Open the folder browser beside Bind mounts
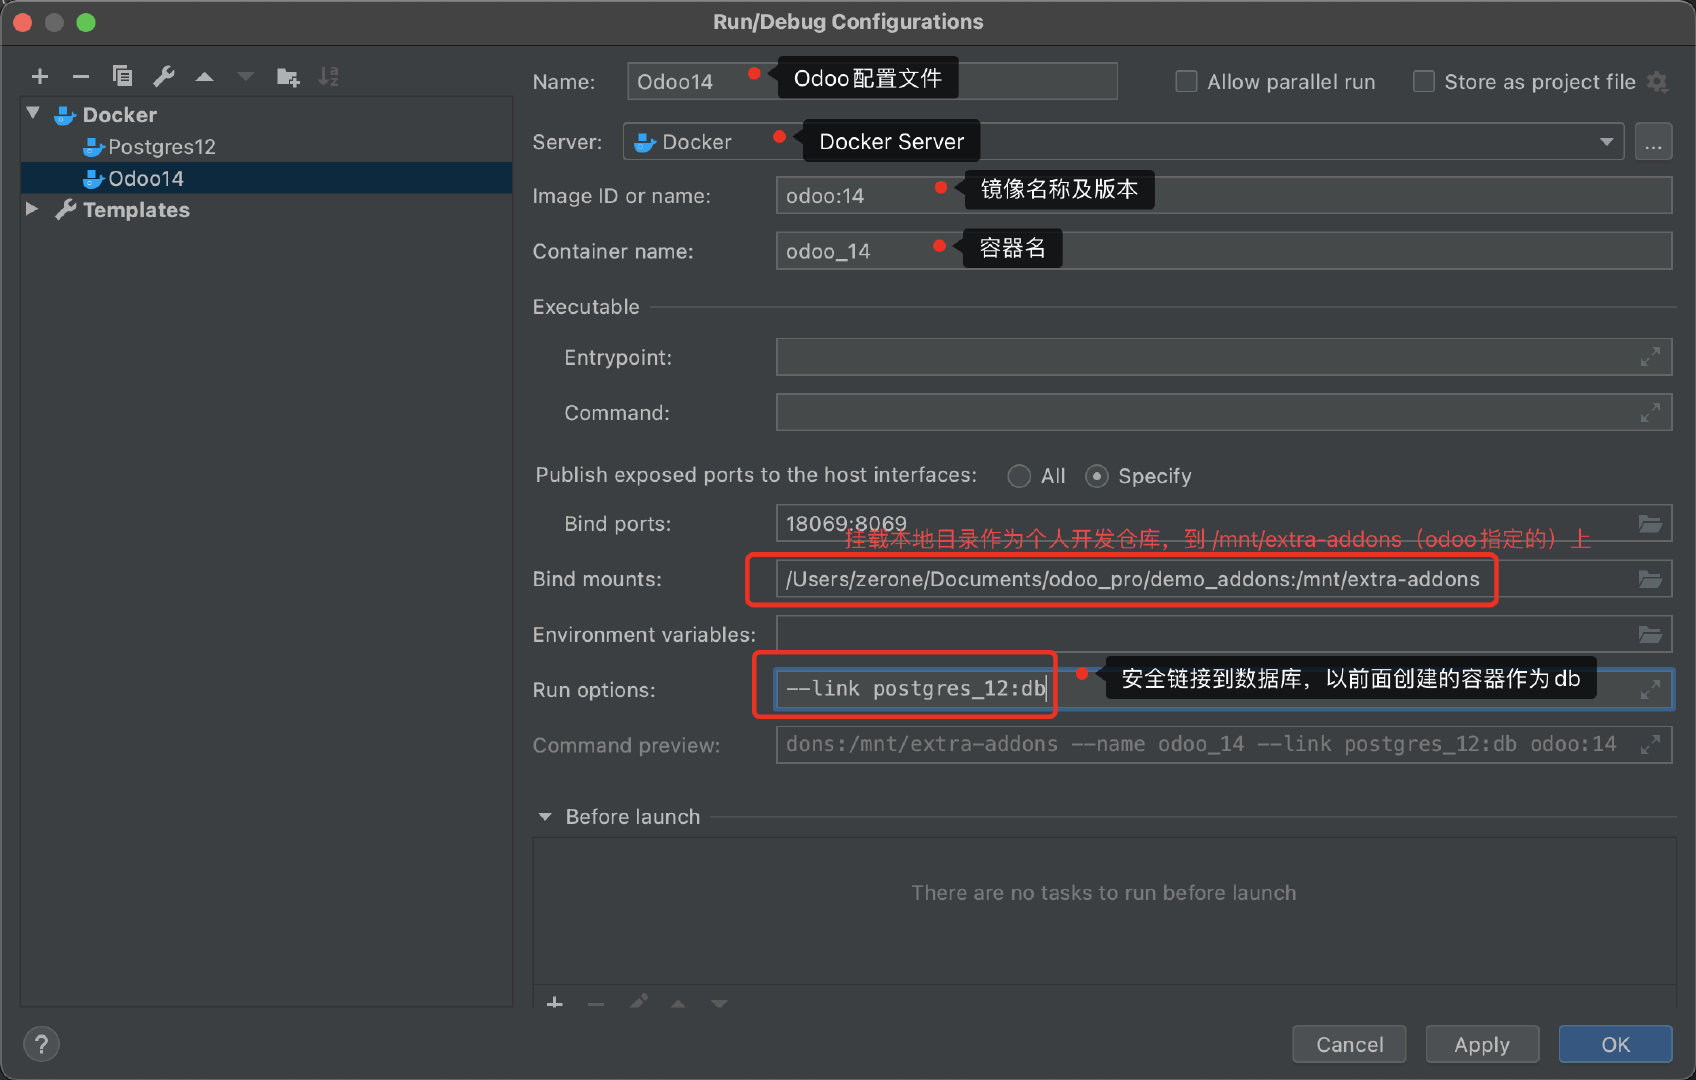Viewport: 1696px width, 1080px height. point(1650,578)
